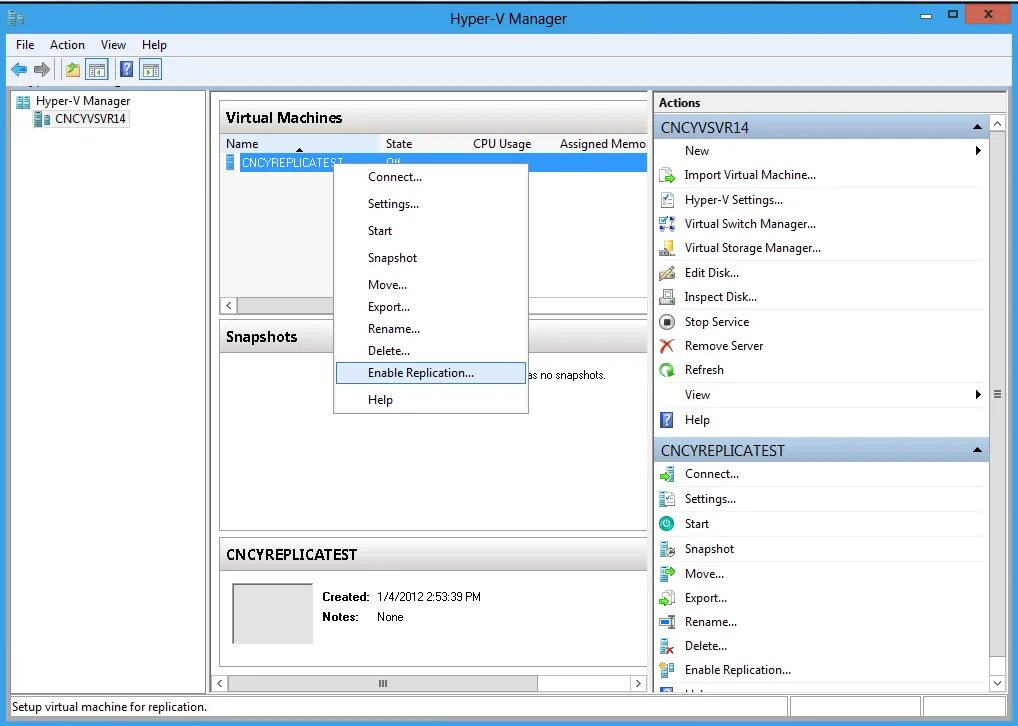Choose Settings... in the context menu
1018x726 pixels.
tap(431, 204)
